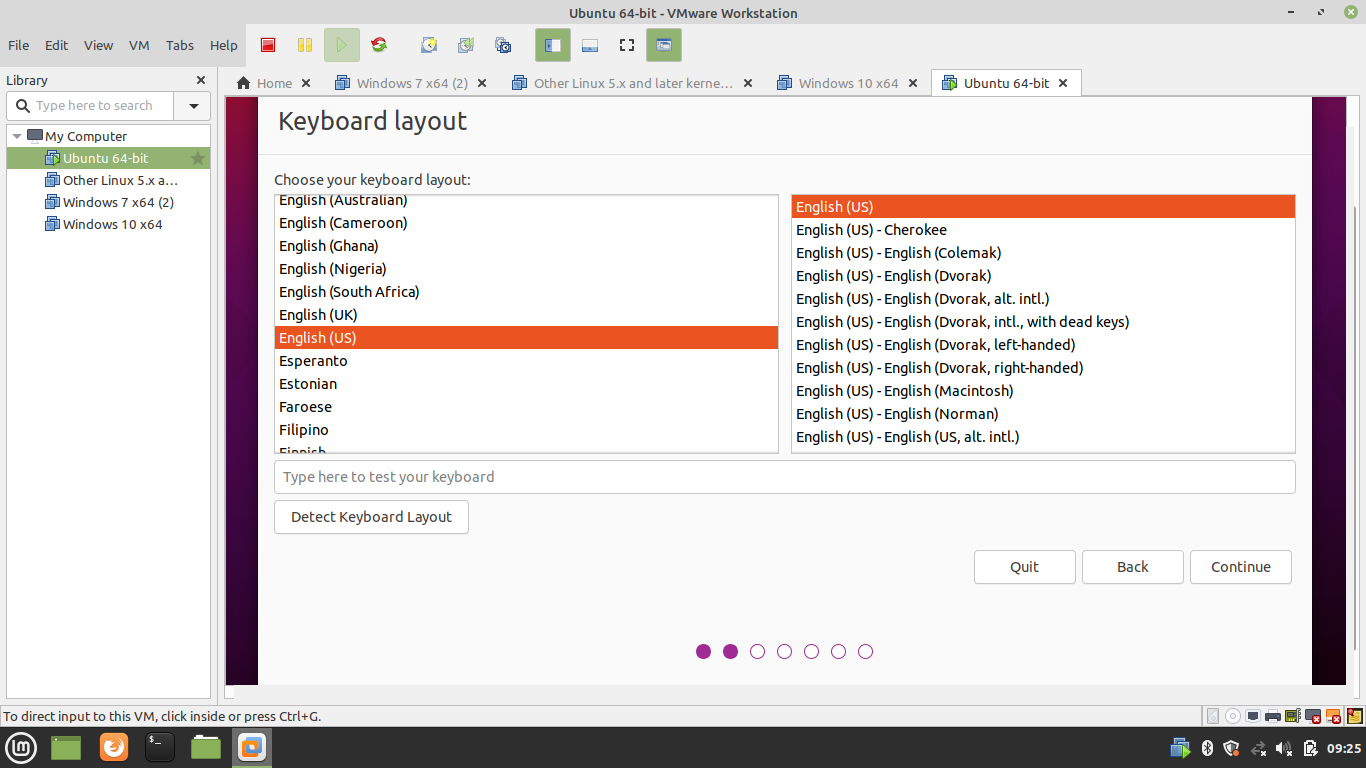Viewport: 1366px width, 768px height.
Task: Click the magnifier icon in Library search
Action: coord(23,105)
